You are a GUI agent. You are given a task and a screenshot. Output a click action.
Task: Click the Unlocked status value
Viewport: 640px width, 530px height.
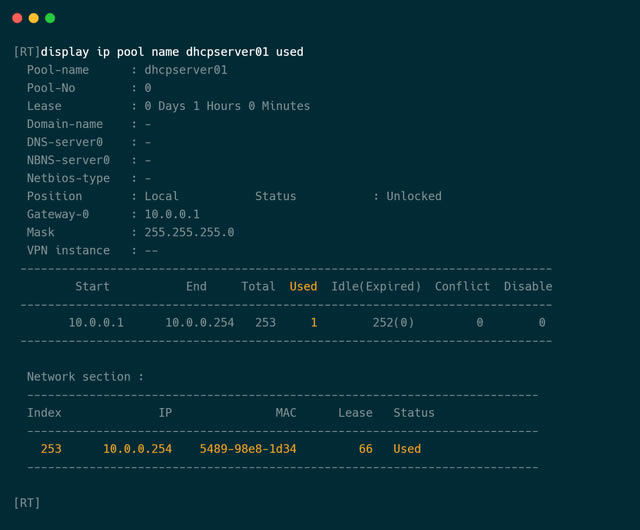tap(414, 196)
